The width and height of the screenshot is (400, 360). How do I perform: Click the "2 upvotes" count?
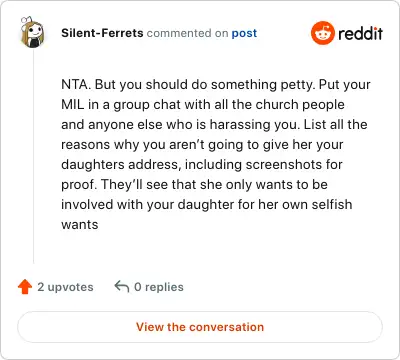[x=65, y=287]
